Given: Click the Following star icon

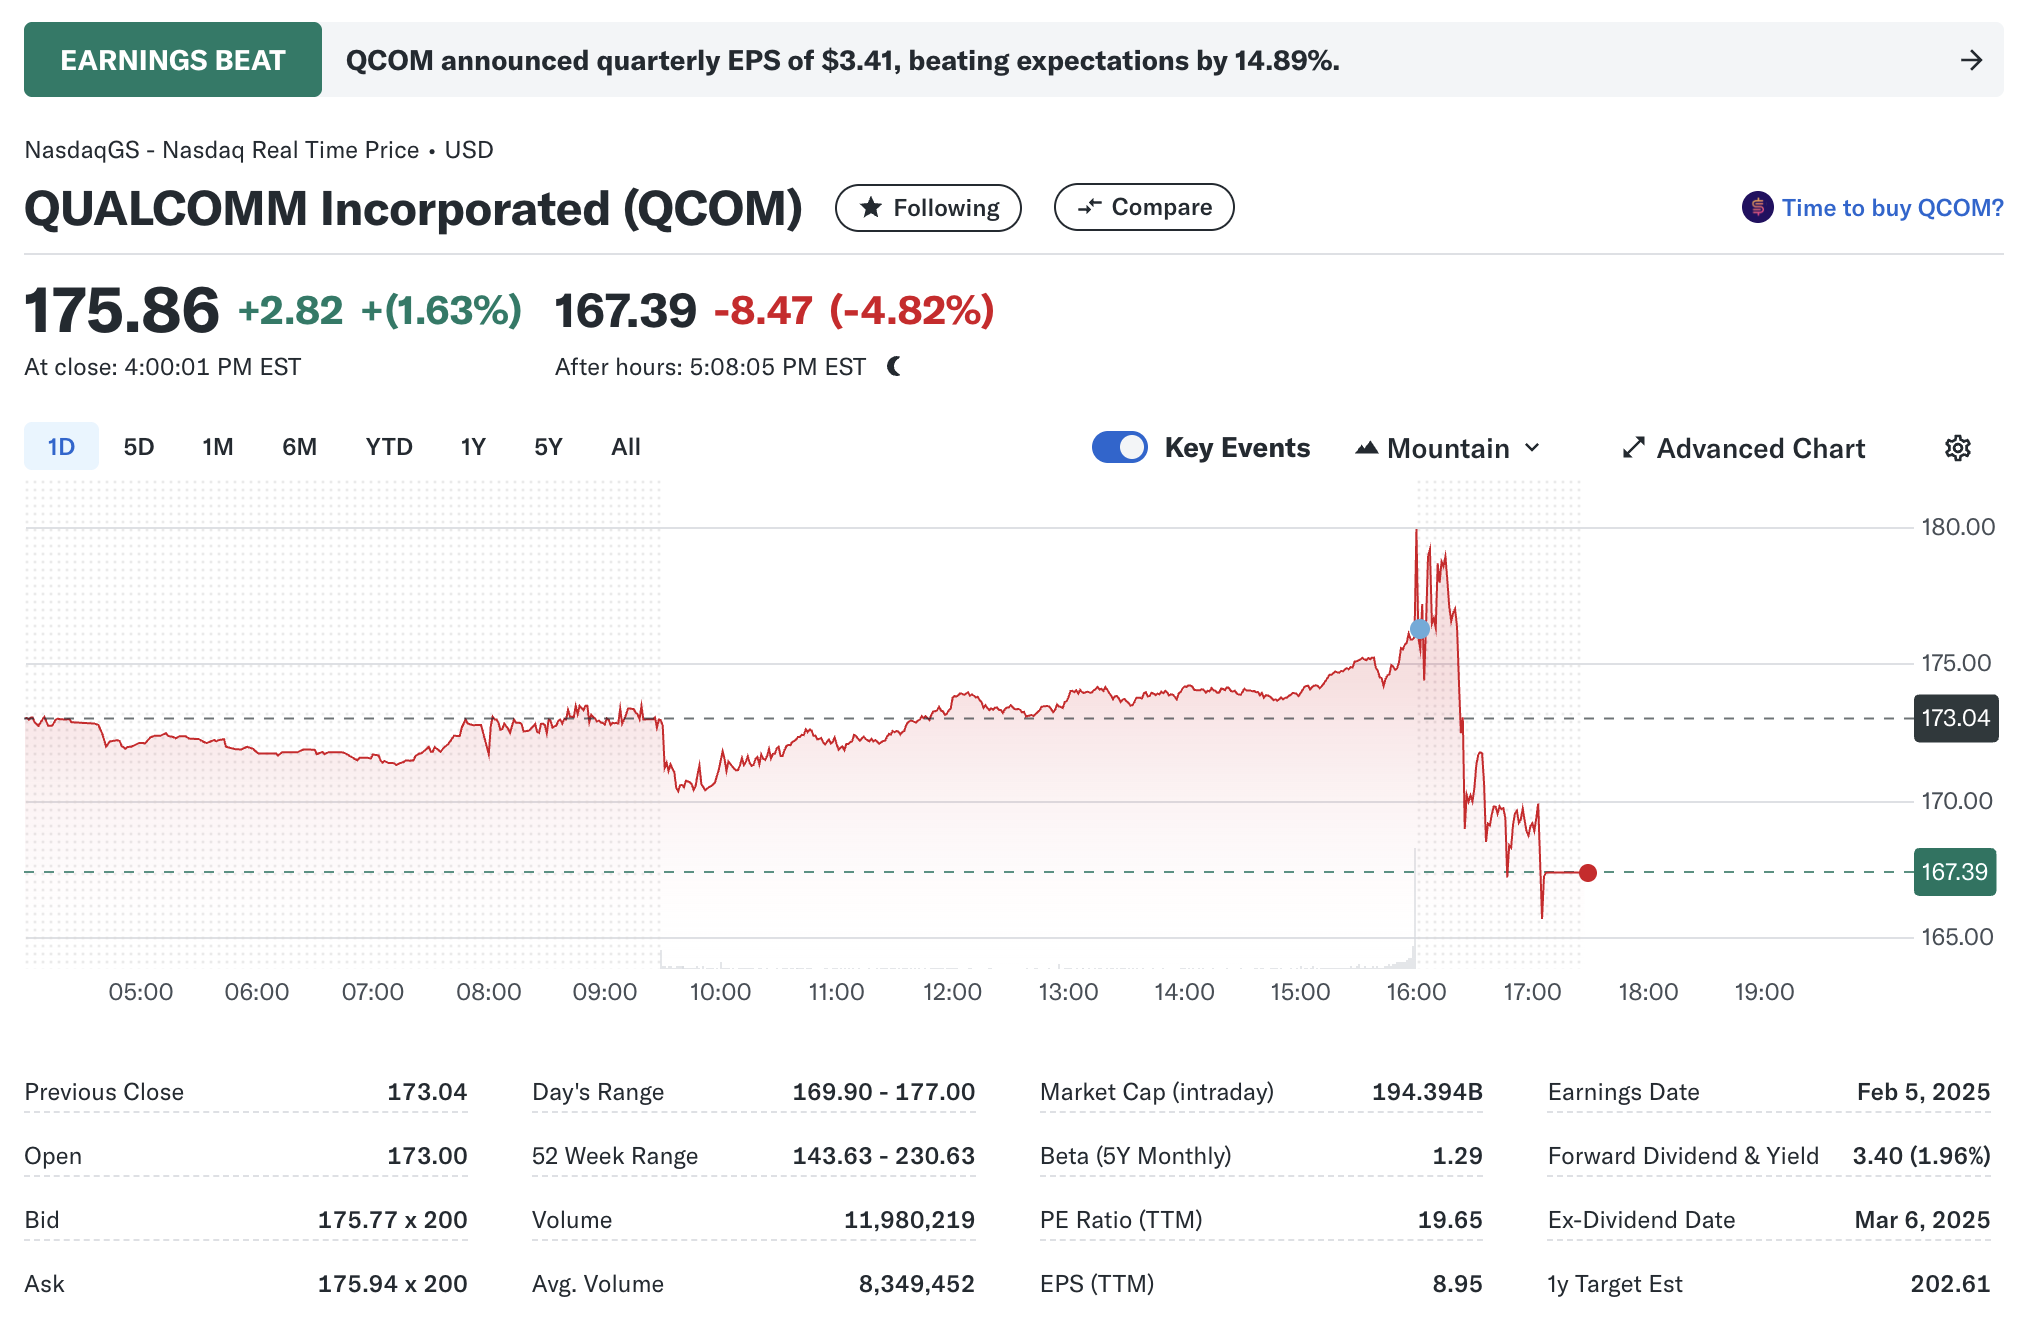Looking at the screenshot, I should [x=871, y=207].
